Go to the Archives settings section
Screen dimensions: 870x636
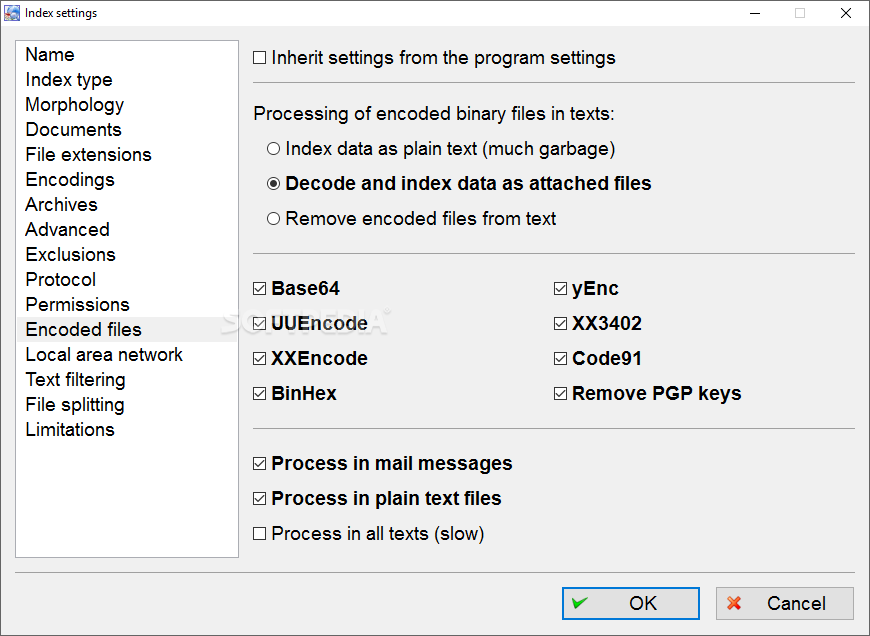(x=61, y=204)
